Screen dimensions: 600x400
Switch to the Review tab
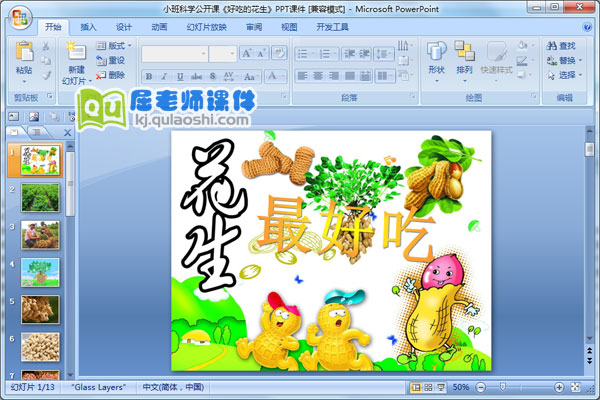[x=254, y=27]
